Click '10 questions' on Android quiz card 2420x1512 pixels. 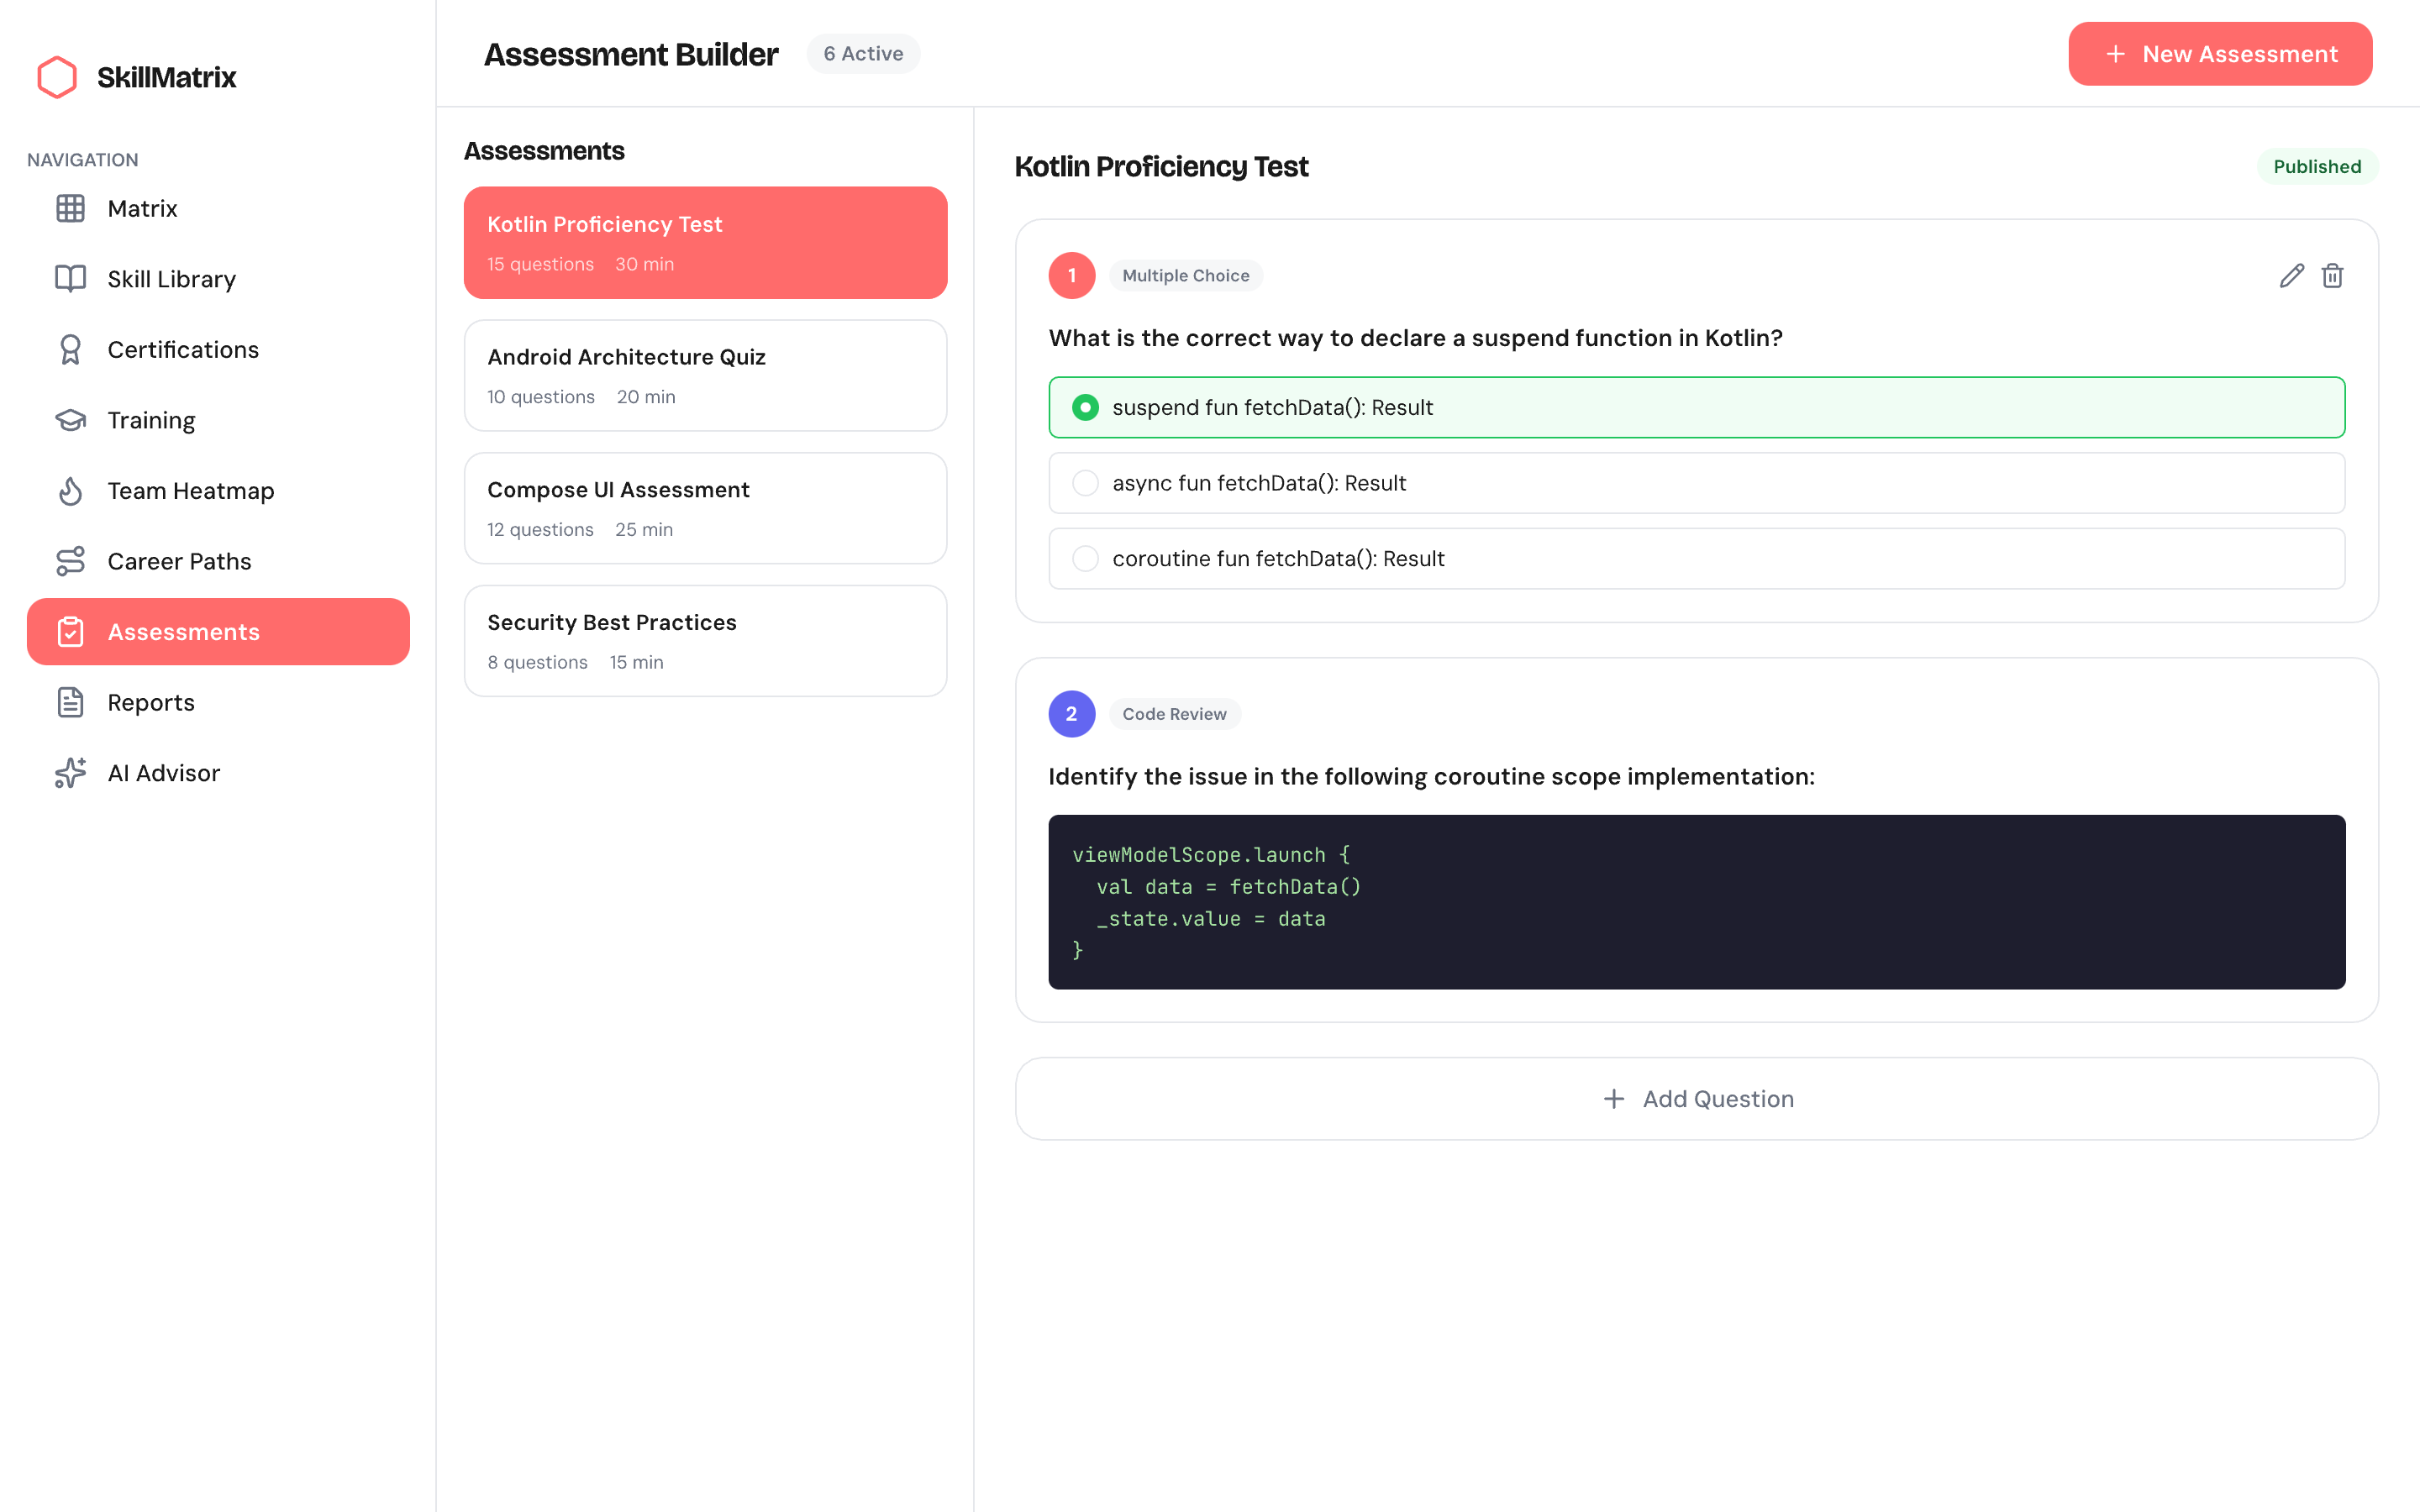[541, 397]
